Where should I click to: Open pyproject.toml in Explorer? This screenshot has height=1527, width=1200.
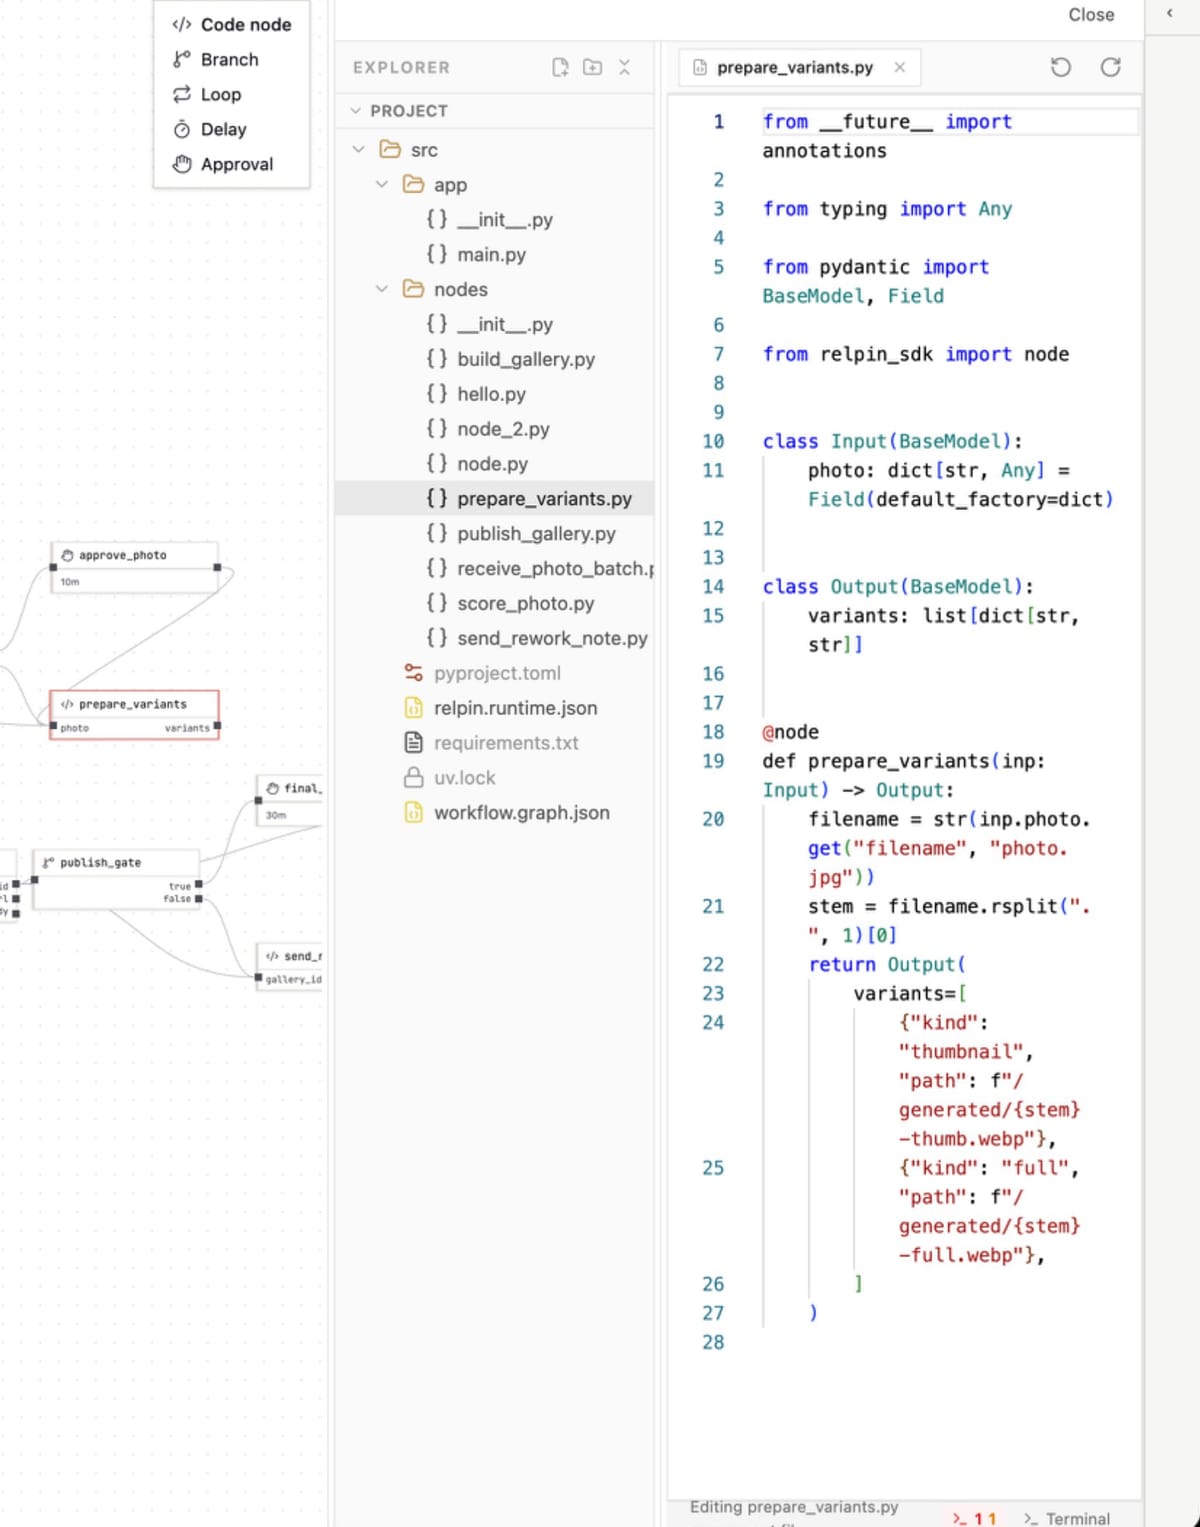[495, 673]
